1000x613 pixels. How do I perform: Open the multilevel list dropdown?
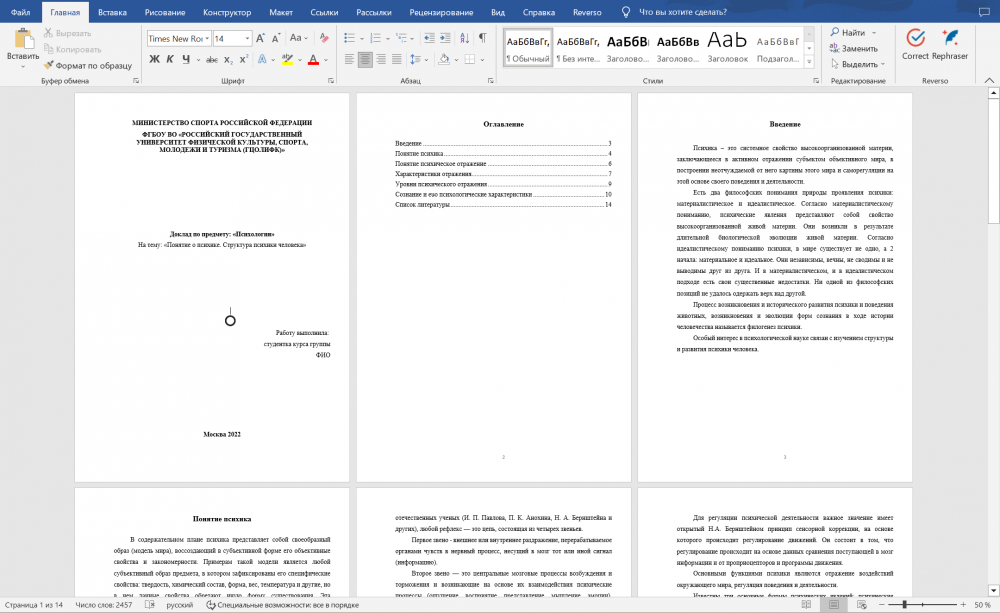pyautogui.click(x=412, y=39)
